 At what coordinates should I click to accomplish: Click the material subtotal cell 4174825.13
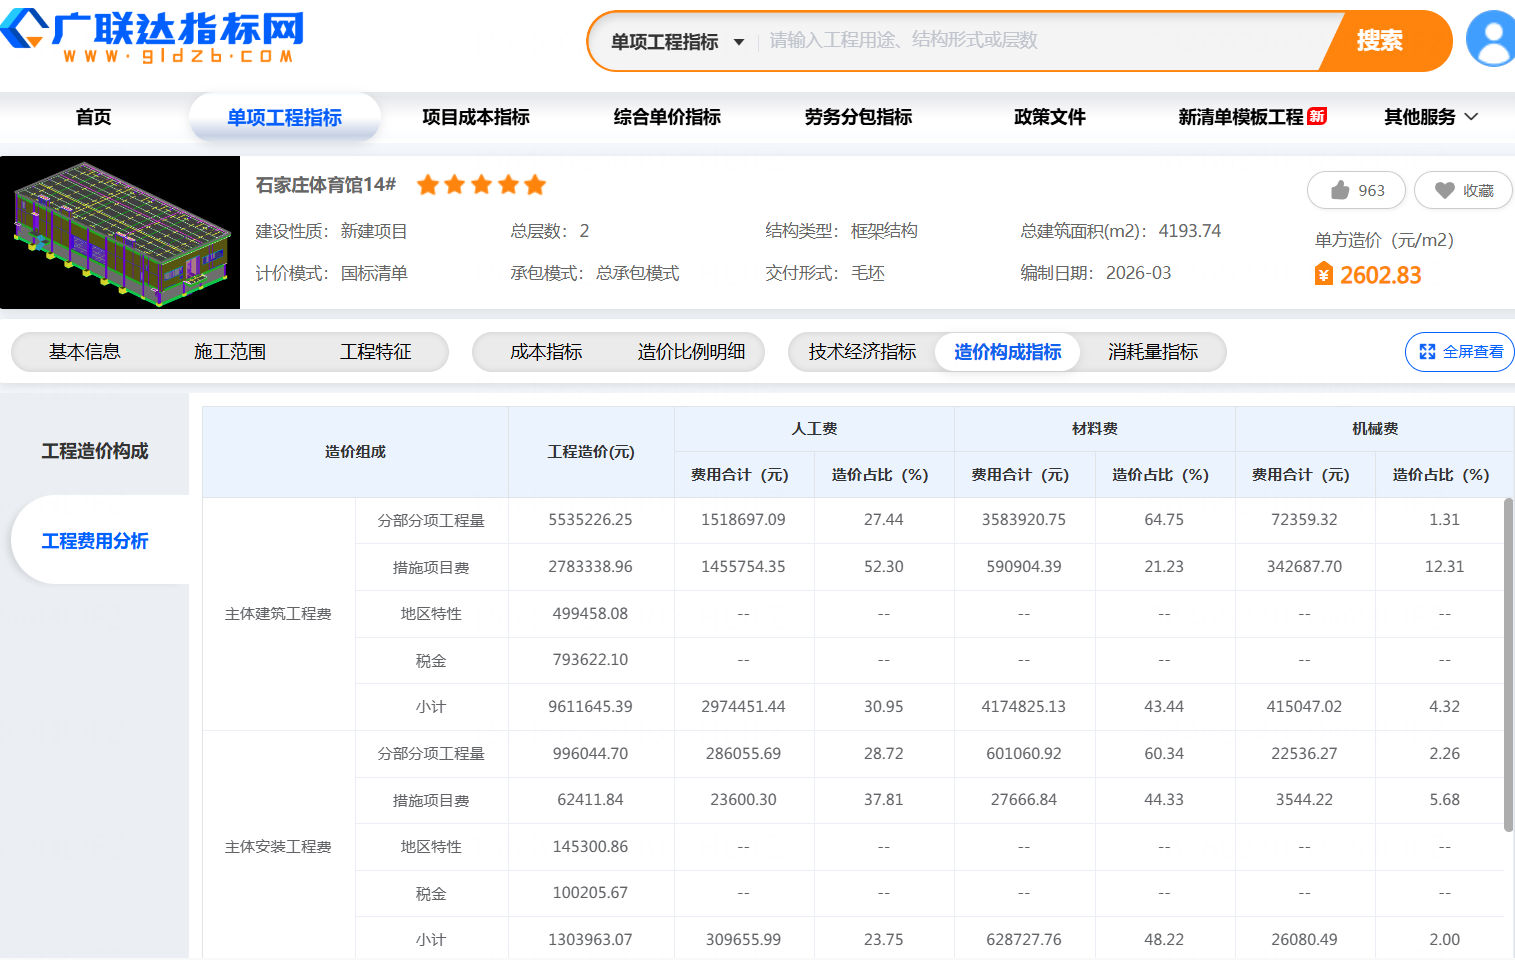click(x=1024, y=707)
